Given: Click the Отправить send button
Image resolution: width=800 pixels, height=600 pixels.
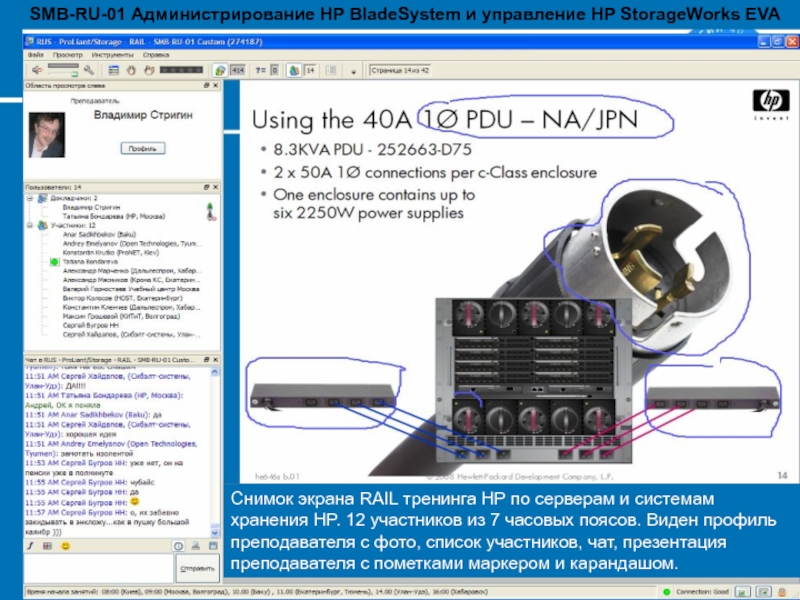Looking at the screenshot, I should click(198, 568).
